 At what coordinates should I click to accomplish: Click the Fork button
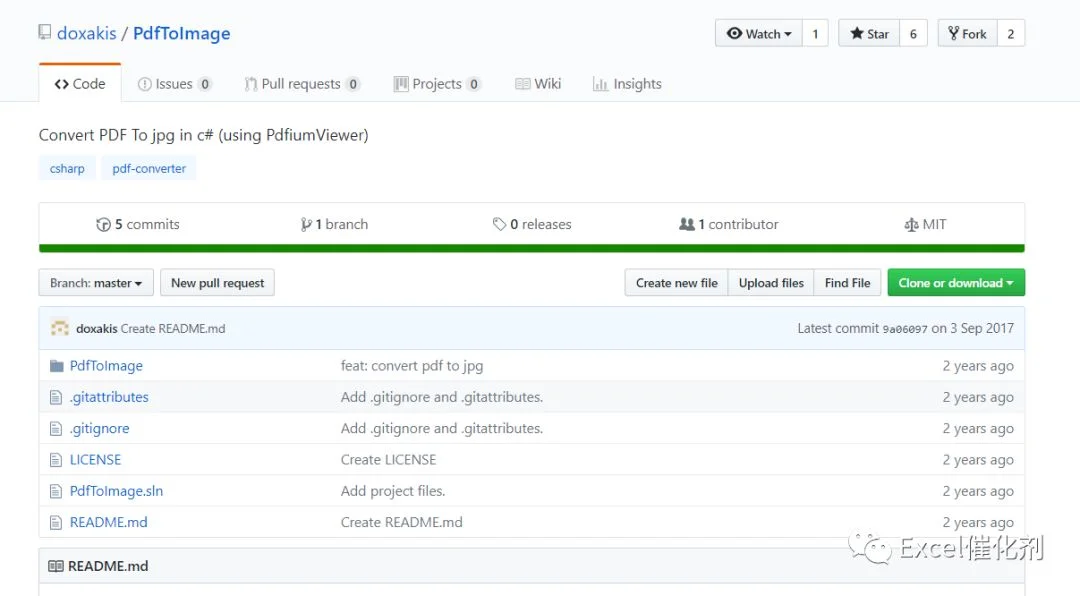[x=968, y=33]
